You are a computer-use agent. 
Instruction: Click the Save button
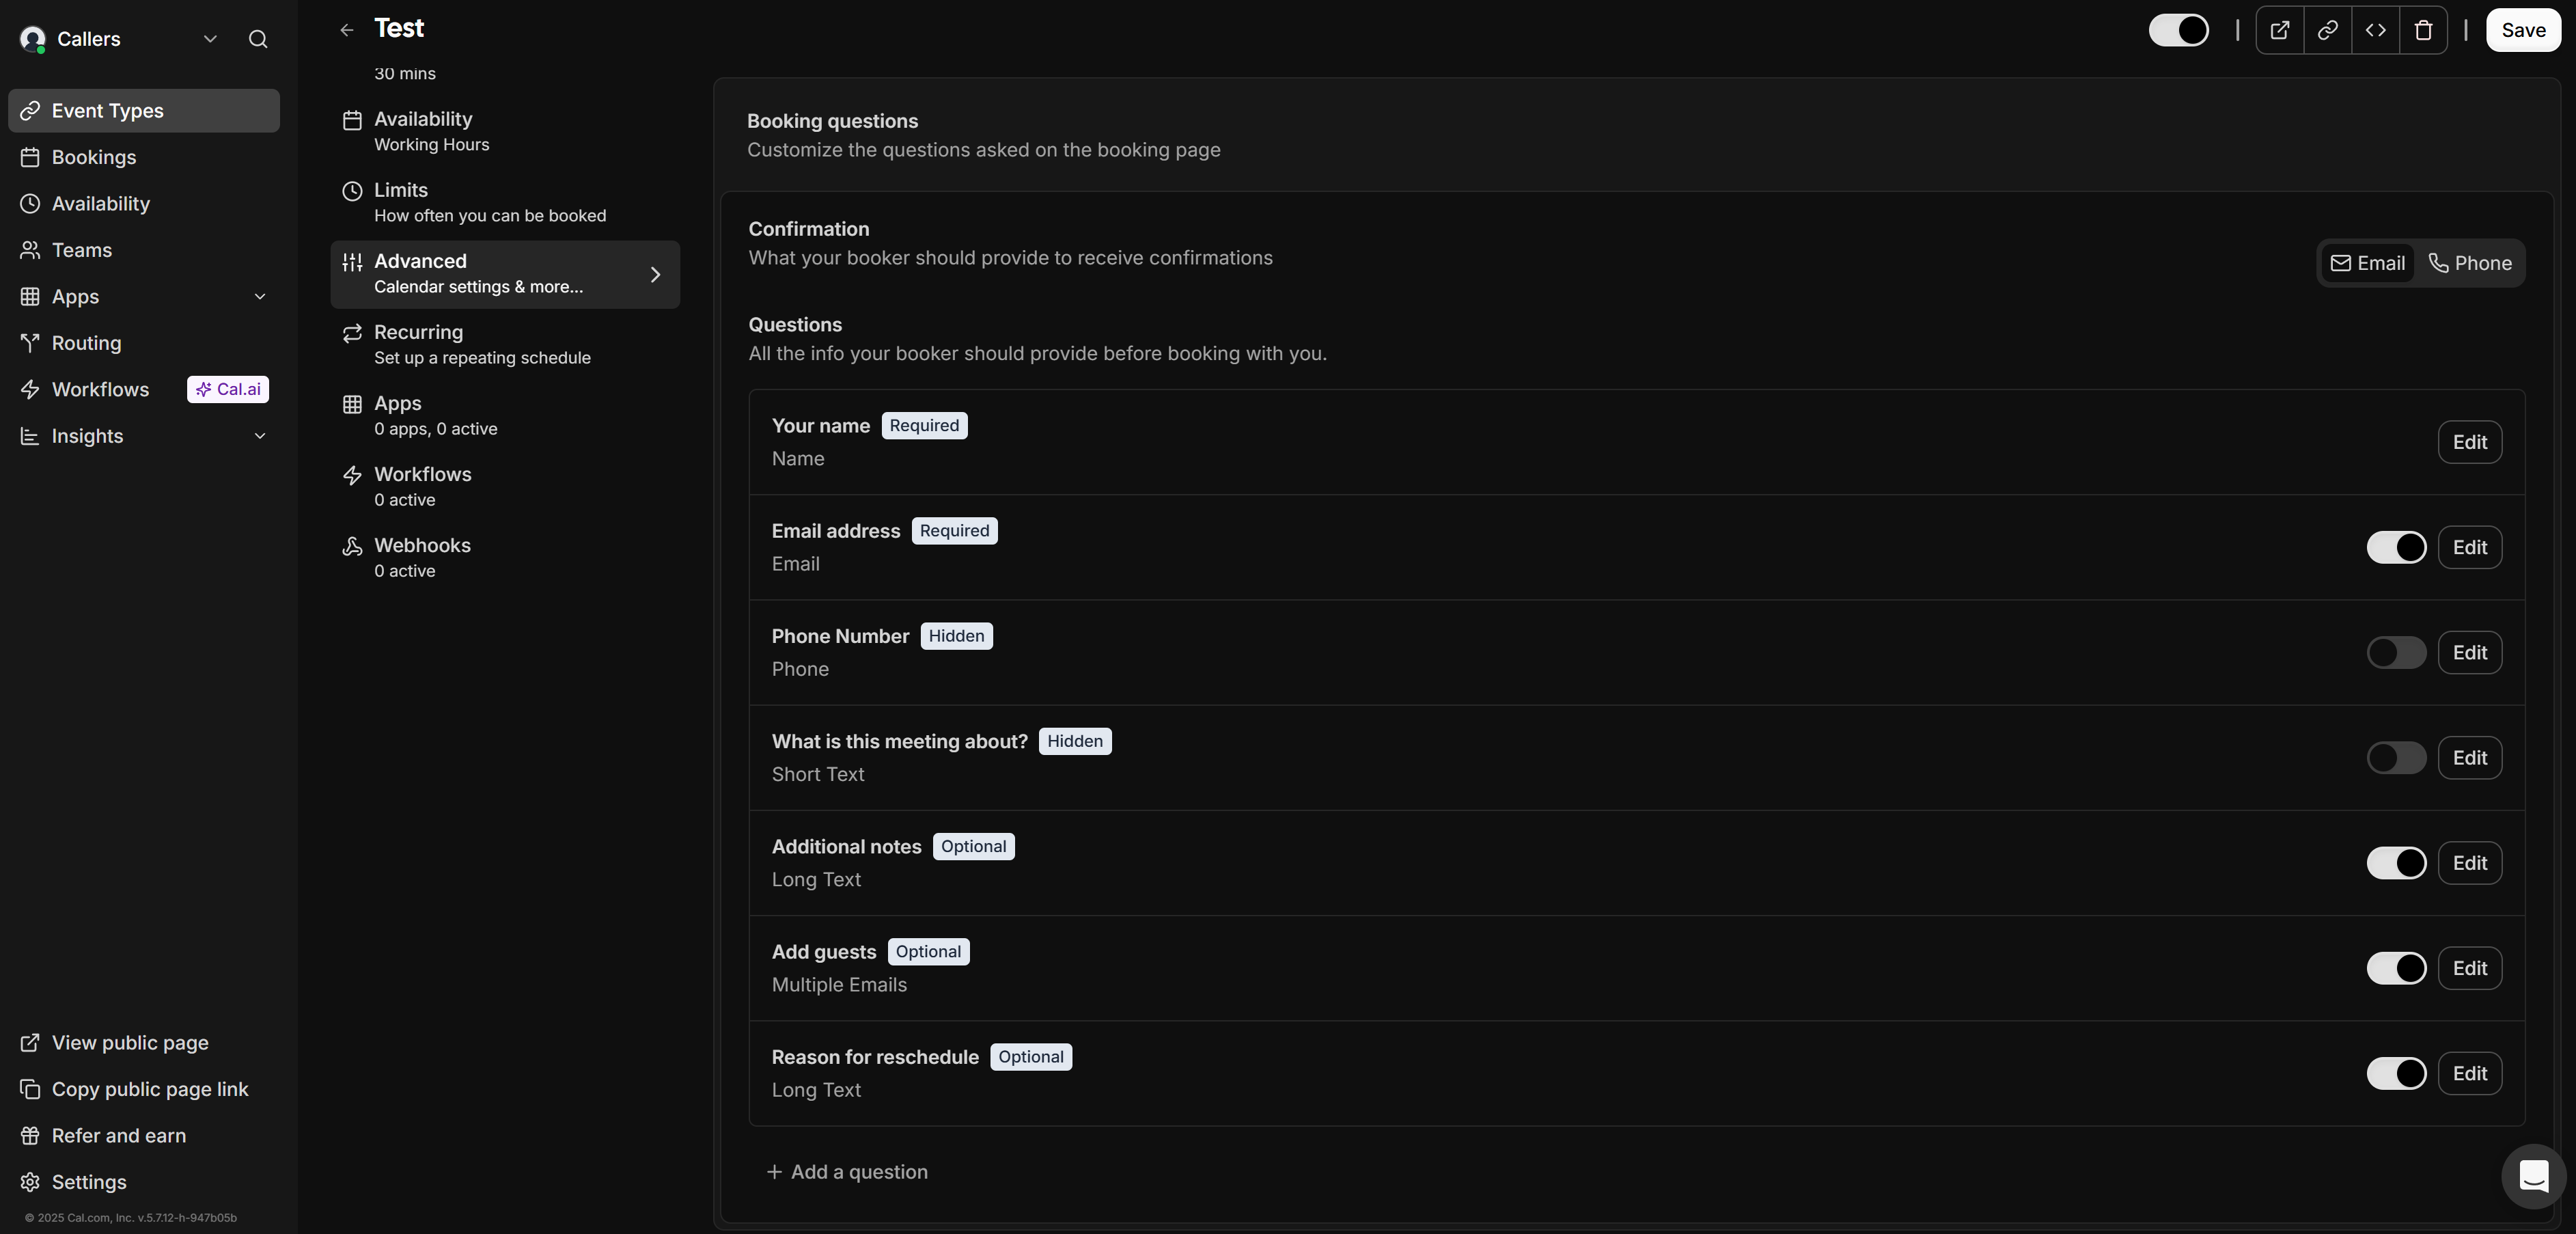[2523, 30]
